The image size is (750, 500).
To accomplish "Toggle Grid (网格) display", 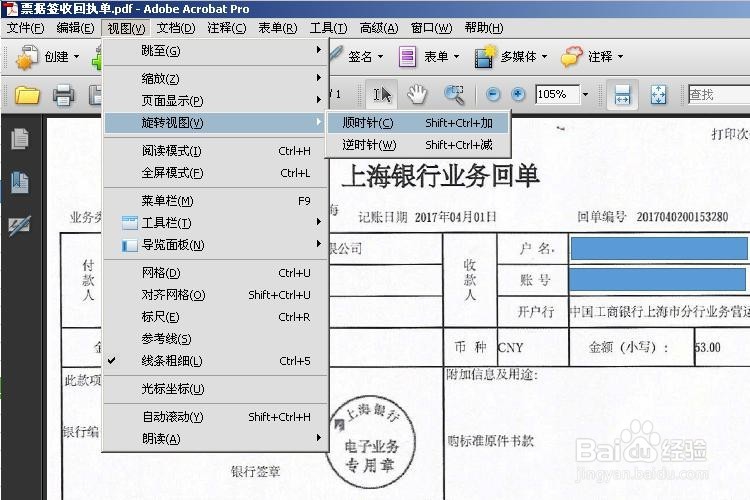I will click(217, 273).
